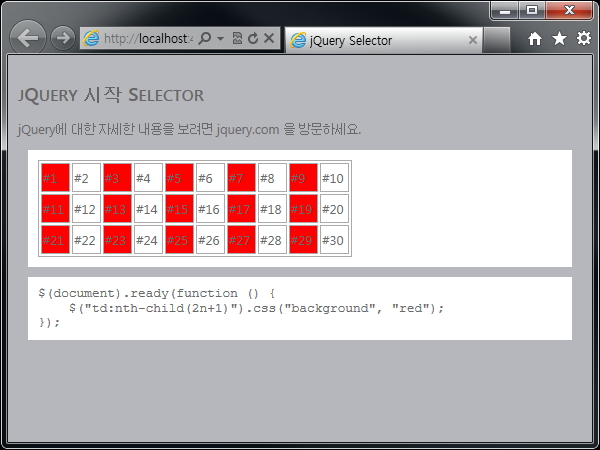Screen dimensions: 600x450
Task: Click table cell #2
Action: pyautogui.click(x=86, y=178)
